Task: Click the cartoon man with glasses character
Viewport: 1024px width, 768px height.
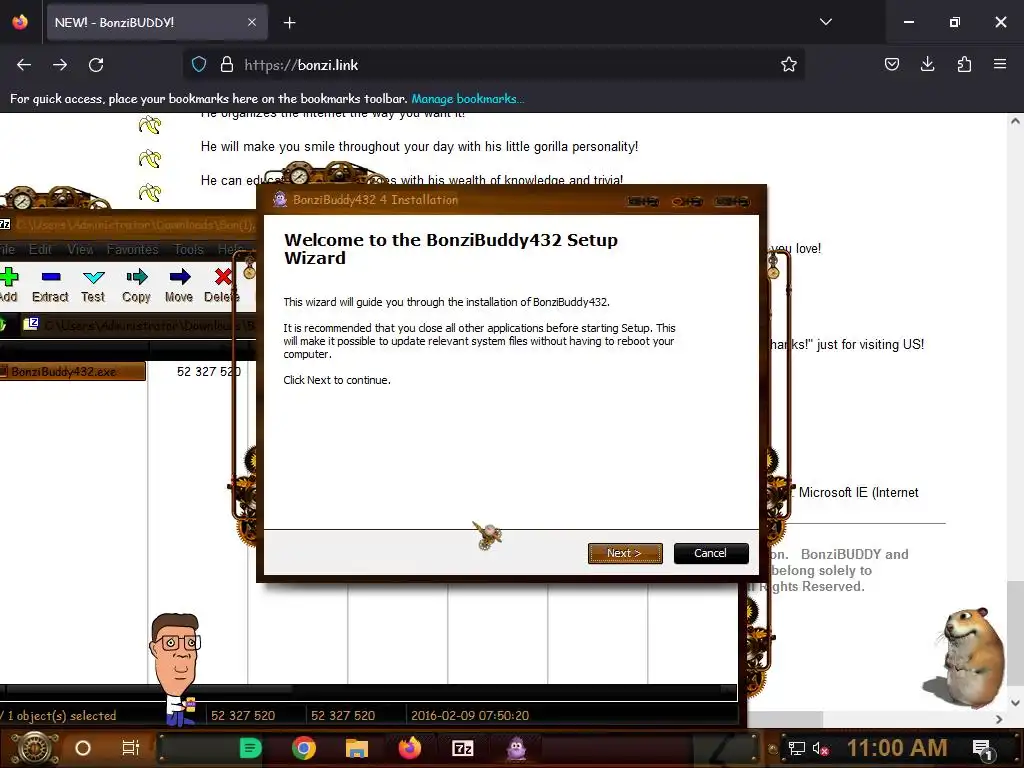Action: coord(175,669)
